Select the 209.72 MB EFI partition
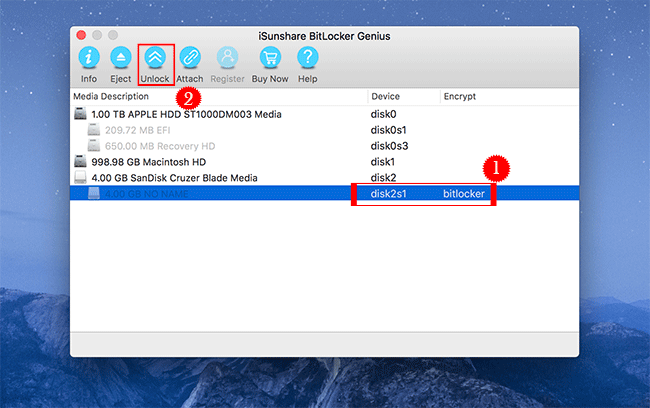This screenshot has width=650, height=408. point(324,130)
